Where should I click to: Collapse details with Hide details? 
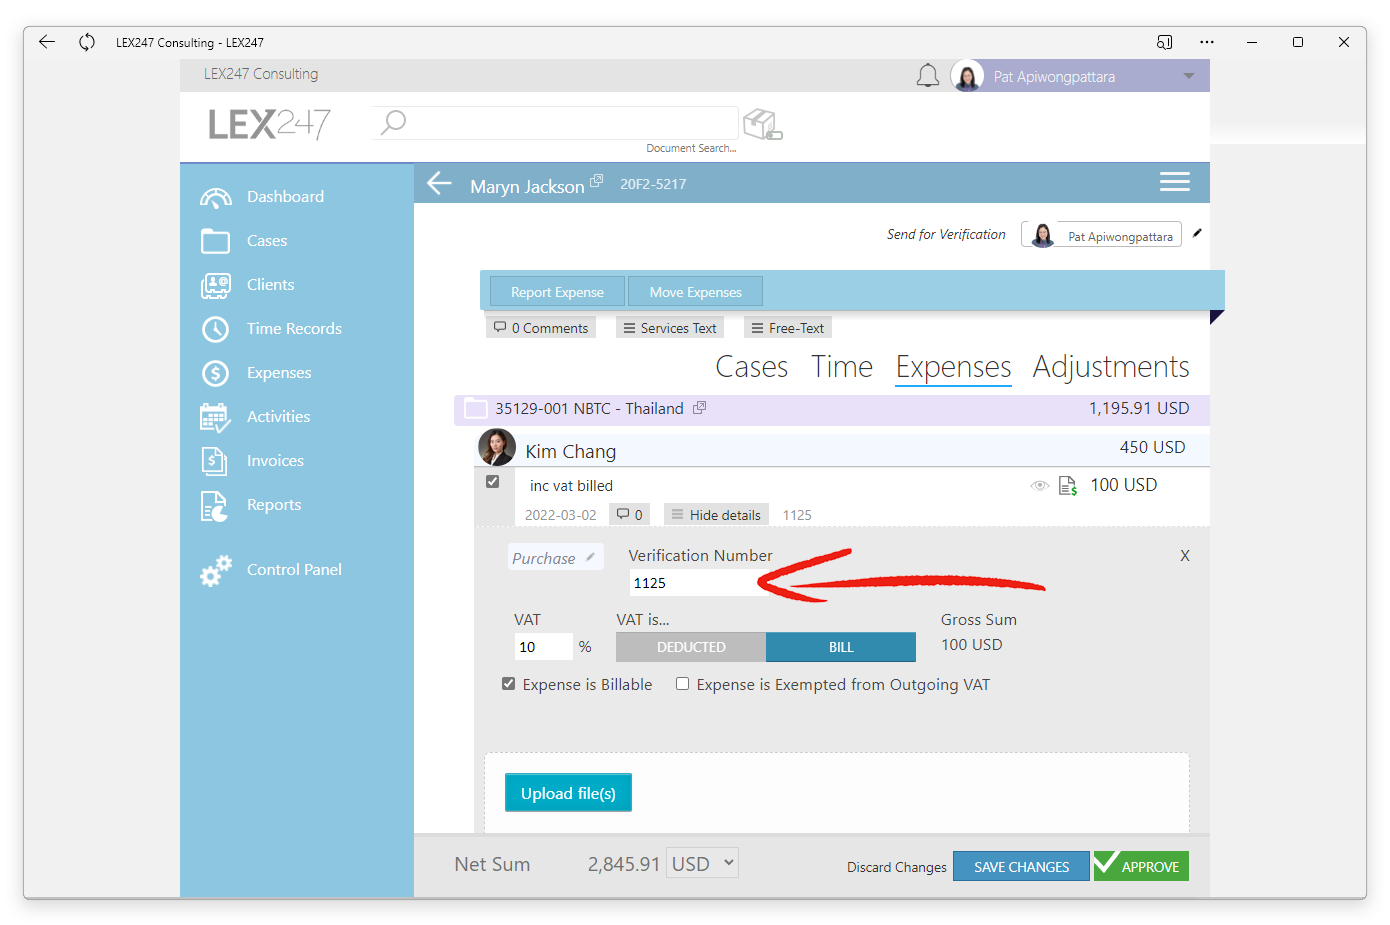[x=716, y=515]
